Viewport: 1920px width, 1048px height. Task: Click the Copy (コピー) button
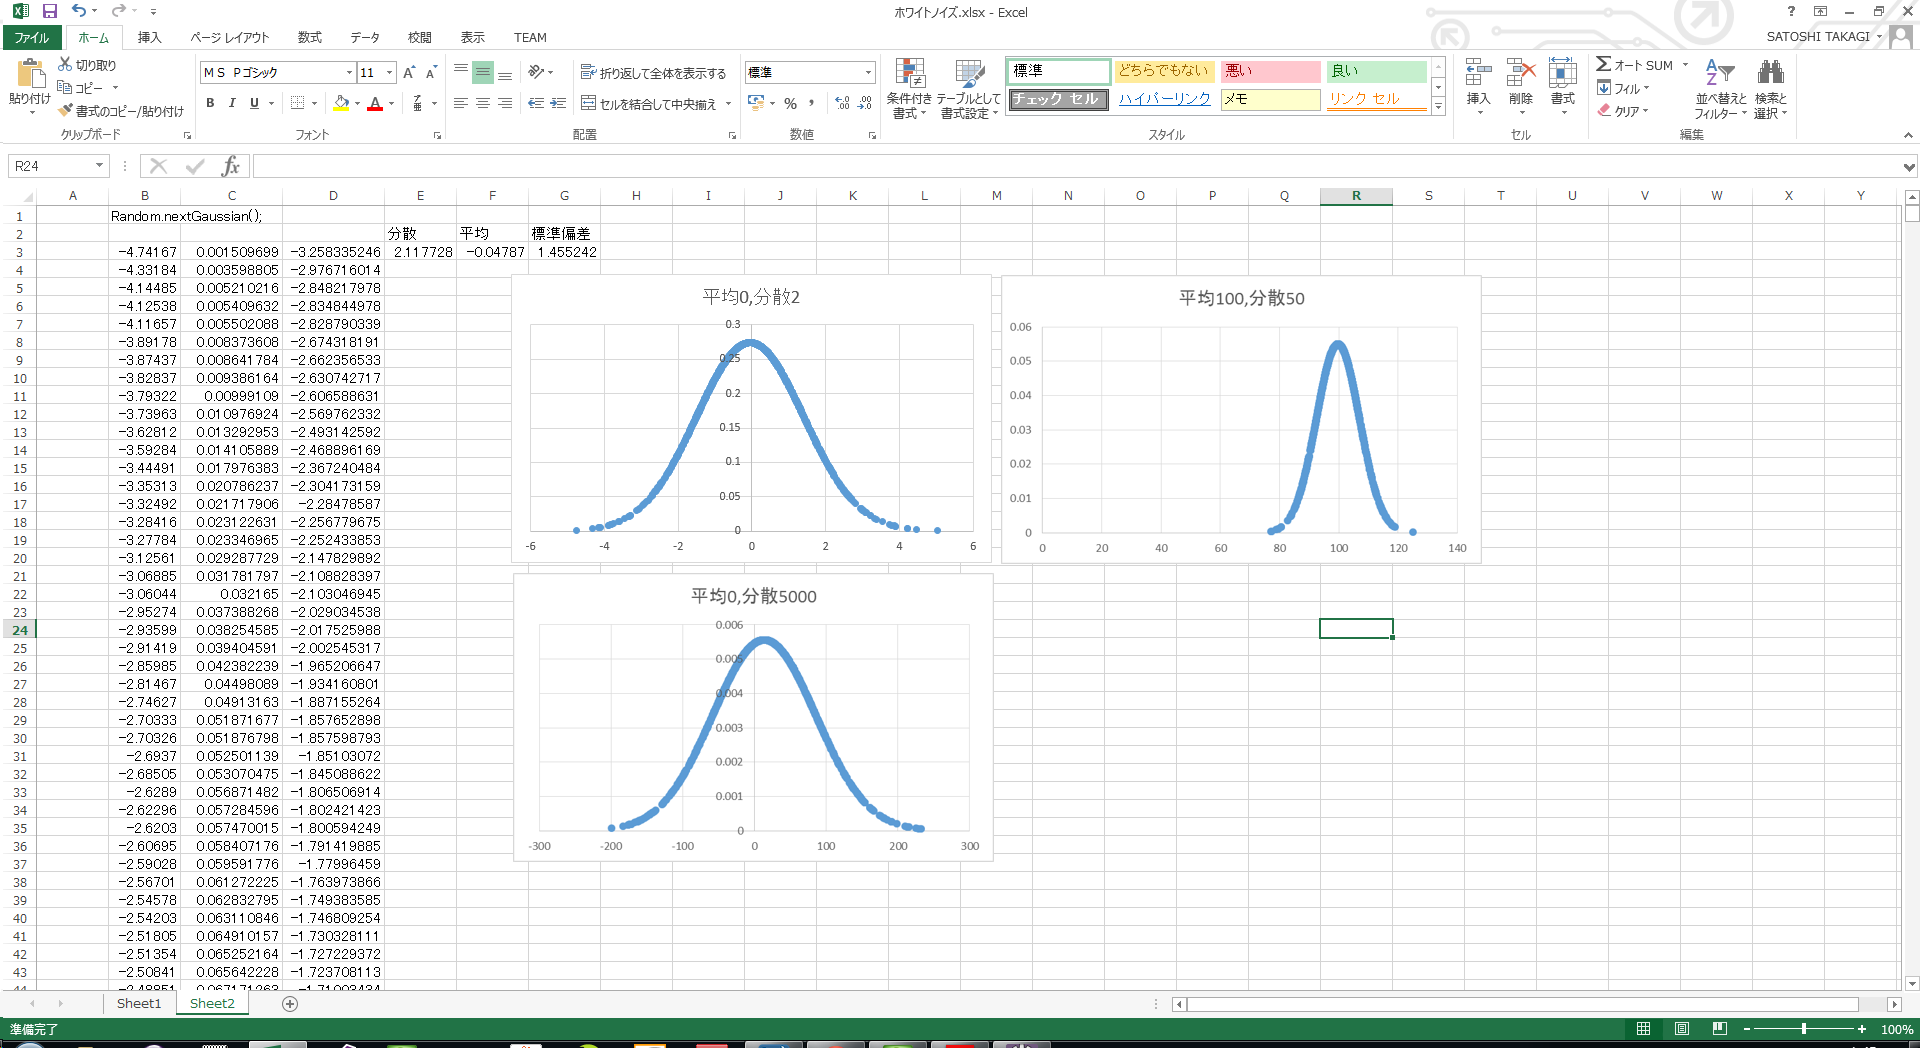(x=80, y=88)
